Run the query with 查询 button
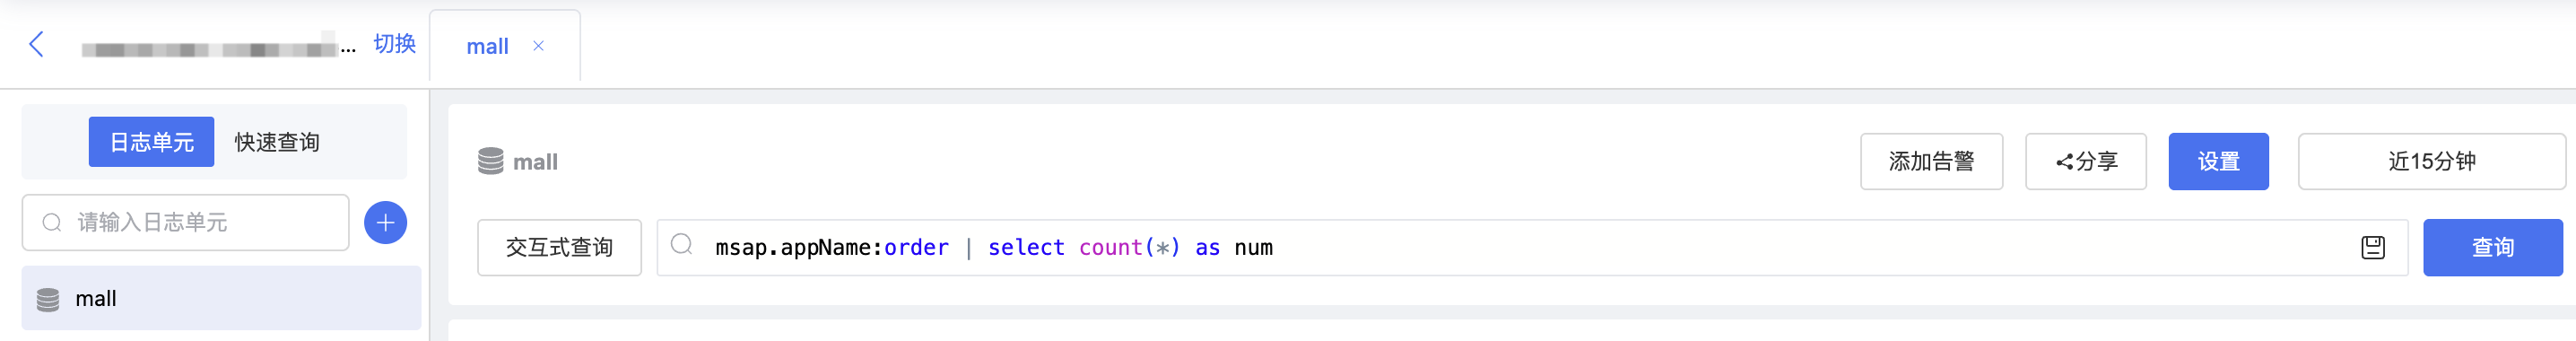This screenshot has height=341, width=2576. pyautogui.click(x=2492, y=247)
